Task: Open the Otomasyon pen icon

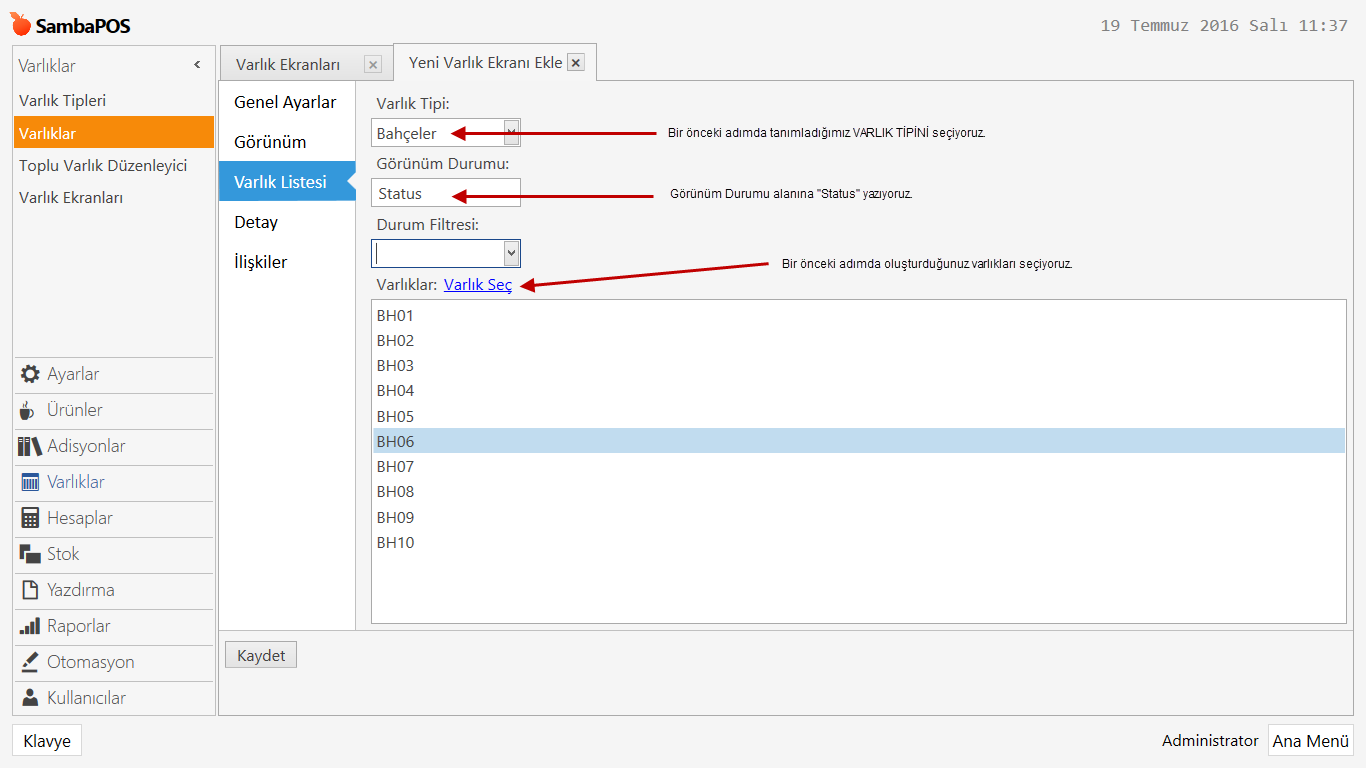Action: [x=30, y=662]
